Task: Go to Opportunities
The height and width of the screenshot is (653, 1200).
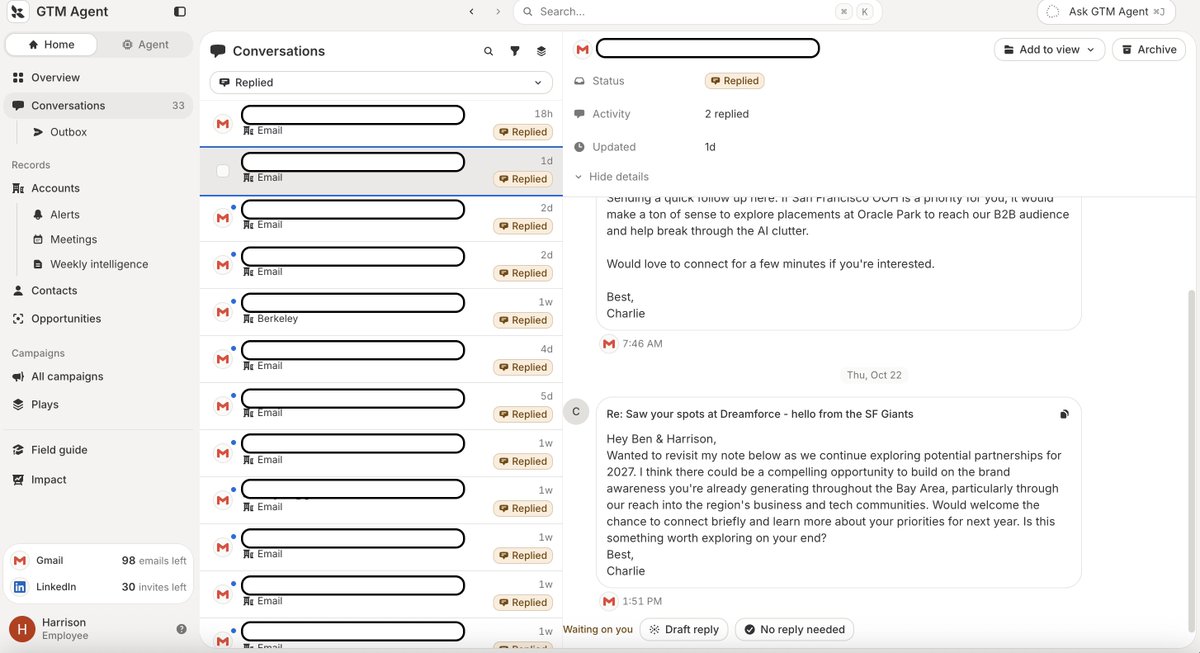Action: 99,319
